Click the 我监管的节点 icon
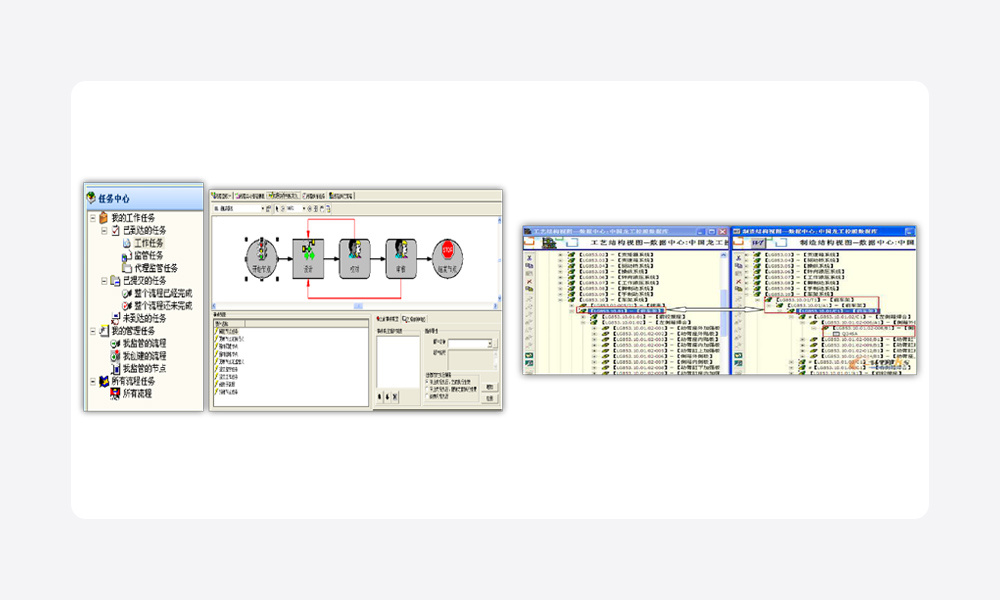The image size is (1000, 600). coord(115,369)
